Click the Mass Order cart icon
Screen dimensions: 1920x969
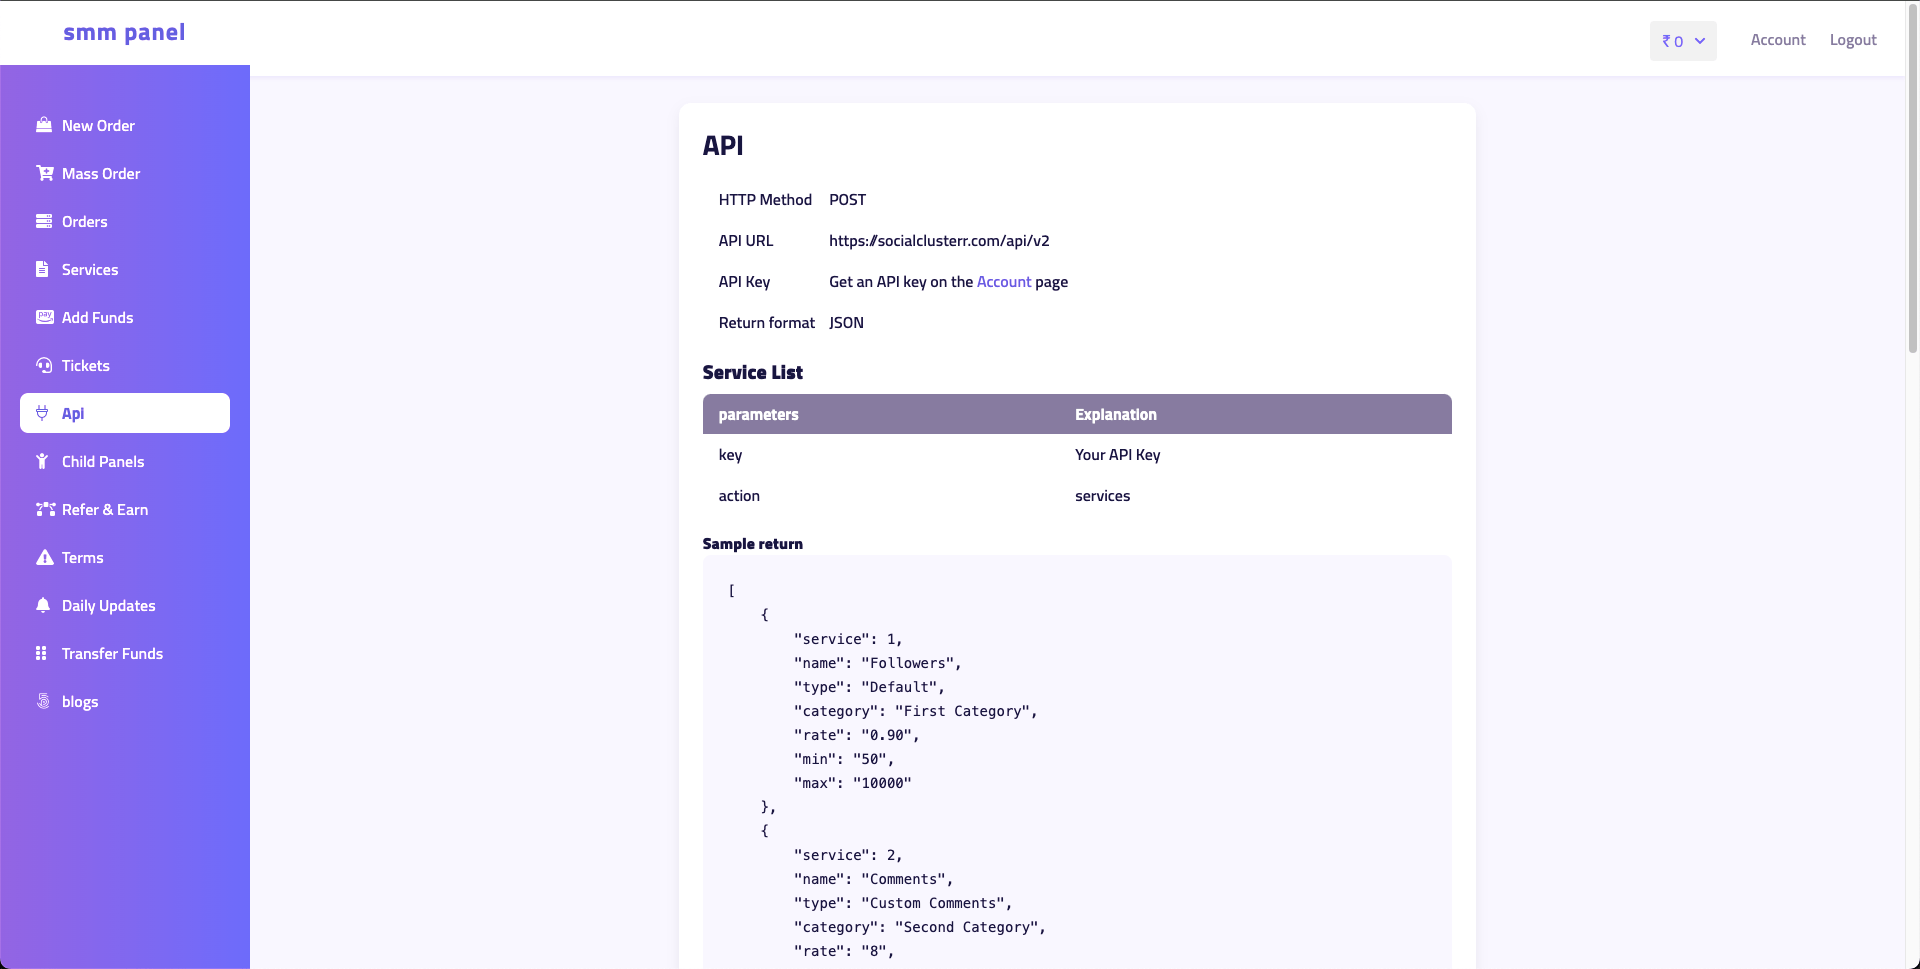click(x=44, y=173)
